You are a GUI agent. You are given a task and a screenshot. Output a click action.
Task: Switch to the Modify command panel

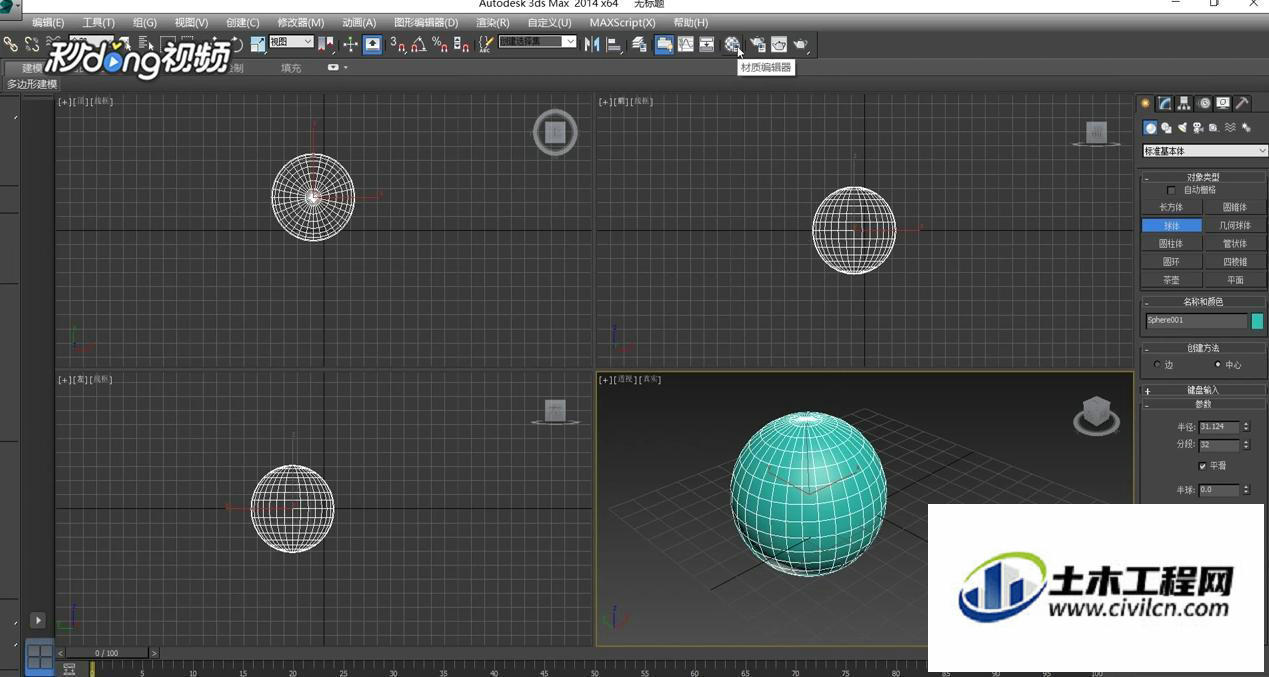tap(1165, 103)
